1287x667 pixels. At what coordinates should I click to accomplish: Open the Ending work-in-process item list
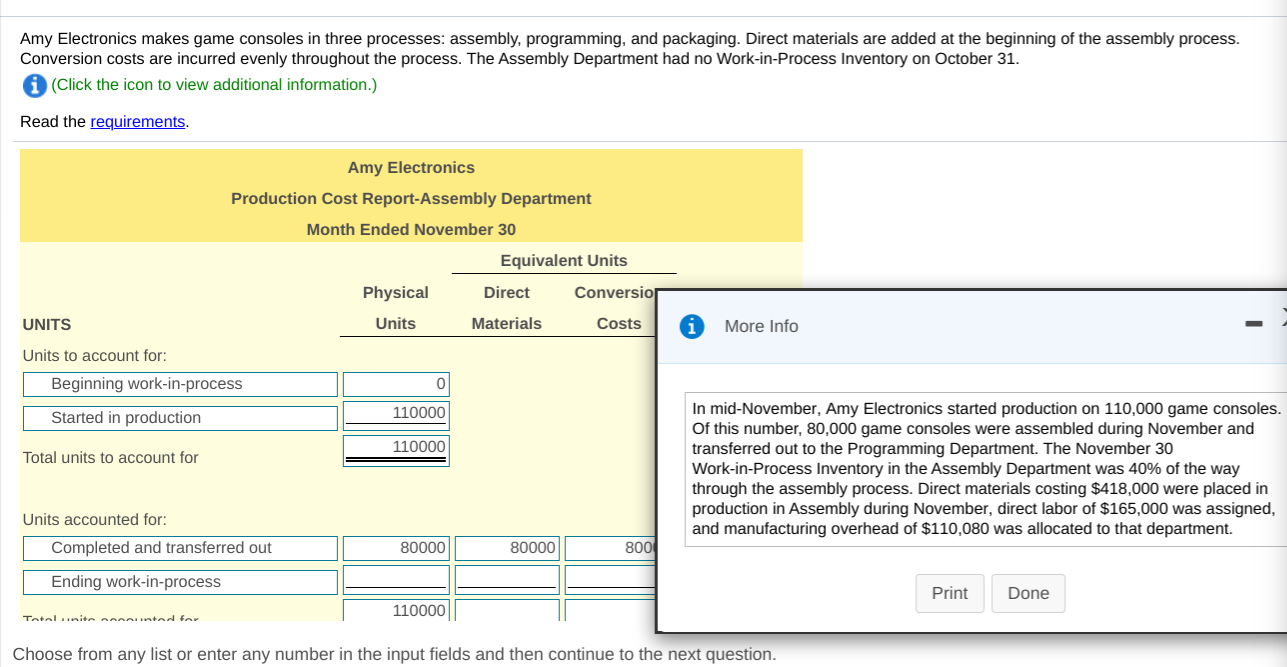tap(179, 581)
